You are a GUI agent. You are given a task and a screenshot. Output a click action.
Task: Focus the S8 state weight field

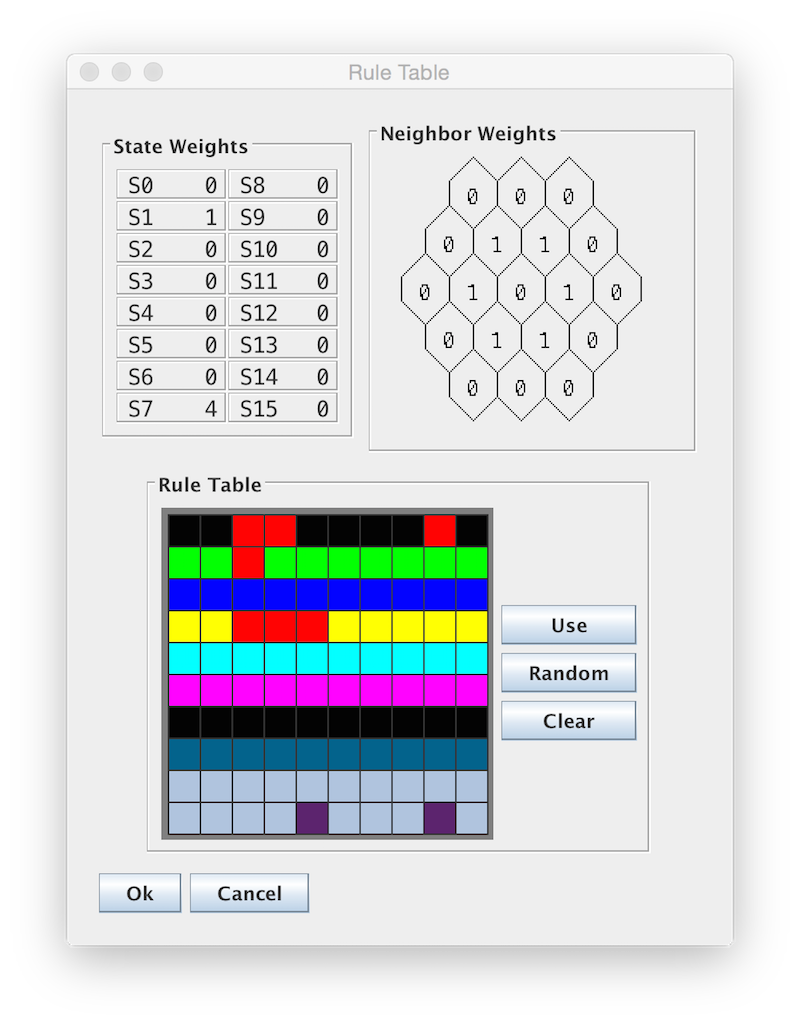point(283,184)
